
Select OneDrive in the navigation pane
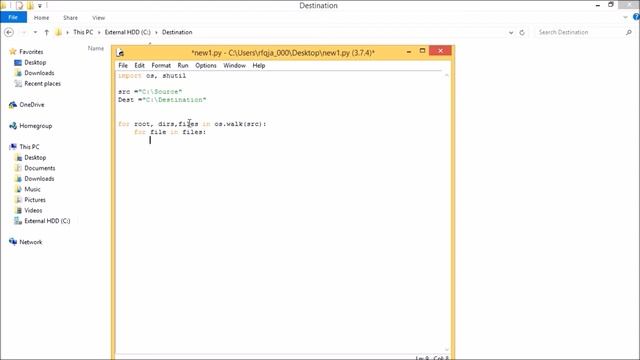(32, 105)
